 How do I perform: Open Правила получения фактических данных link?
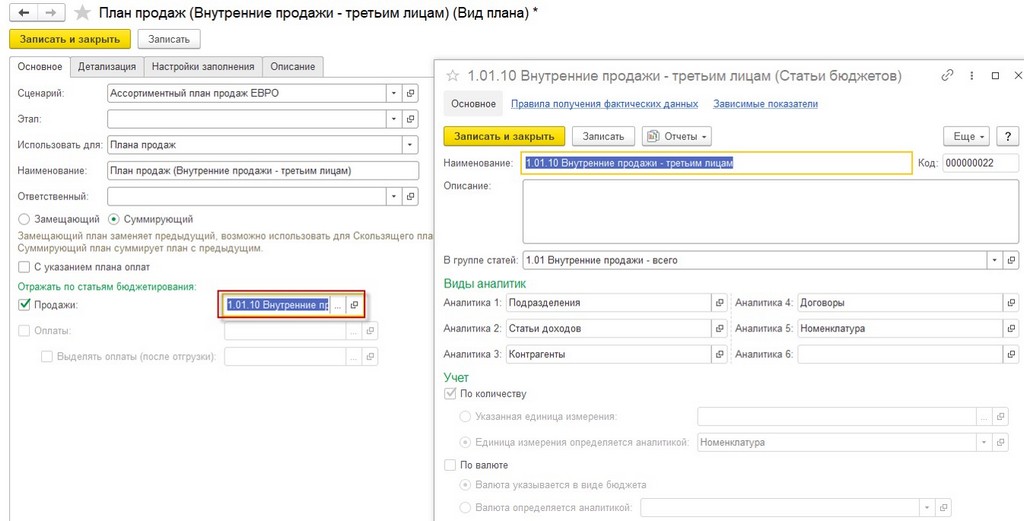coord(605,104)
